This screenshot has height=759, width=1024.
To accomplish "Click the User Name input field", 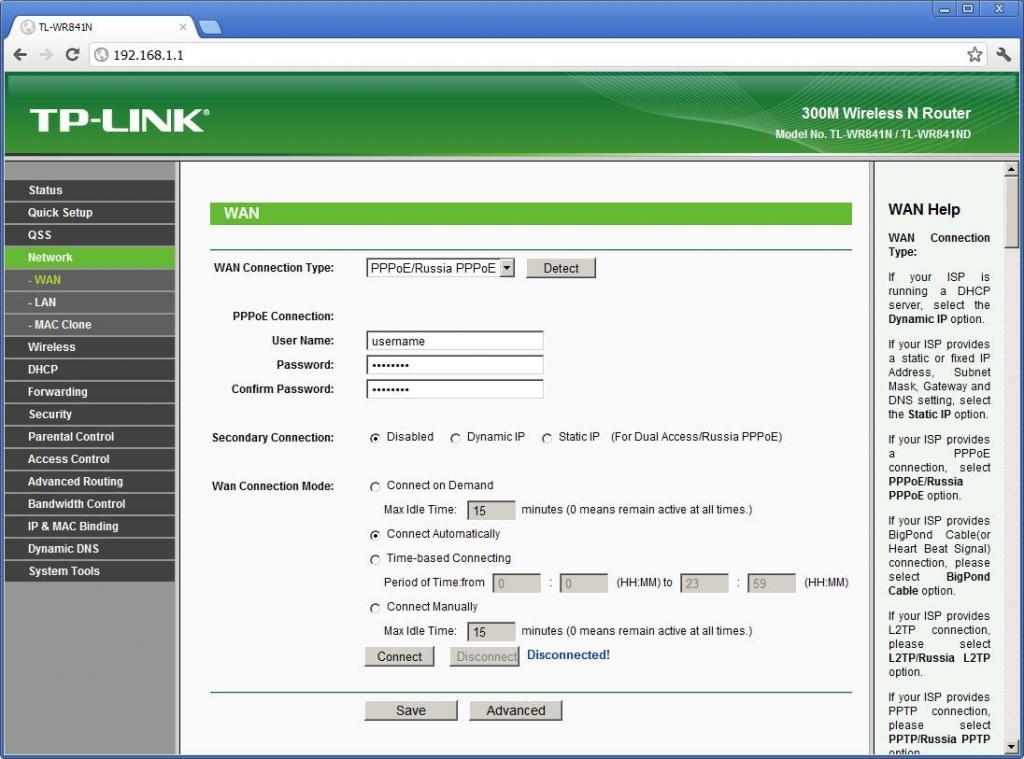I will [455, 341].
